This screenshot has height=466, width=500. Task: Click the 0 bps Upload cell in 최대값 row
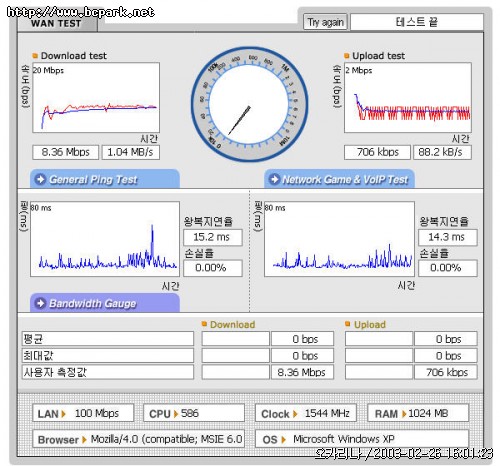(446, 355)
